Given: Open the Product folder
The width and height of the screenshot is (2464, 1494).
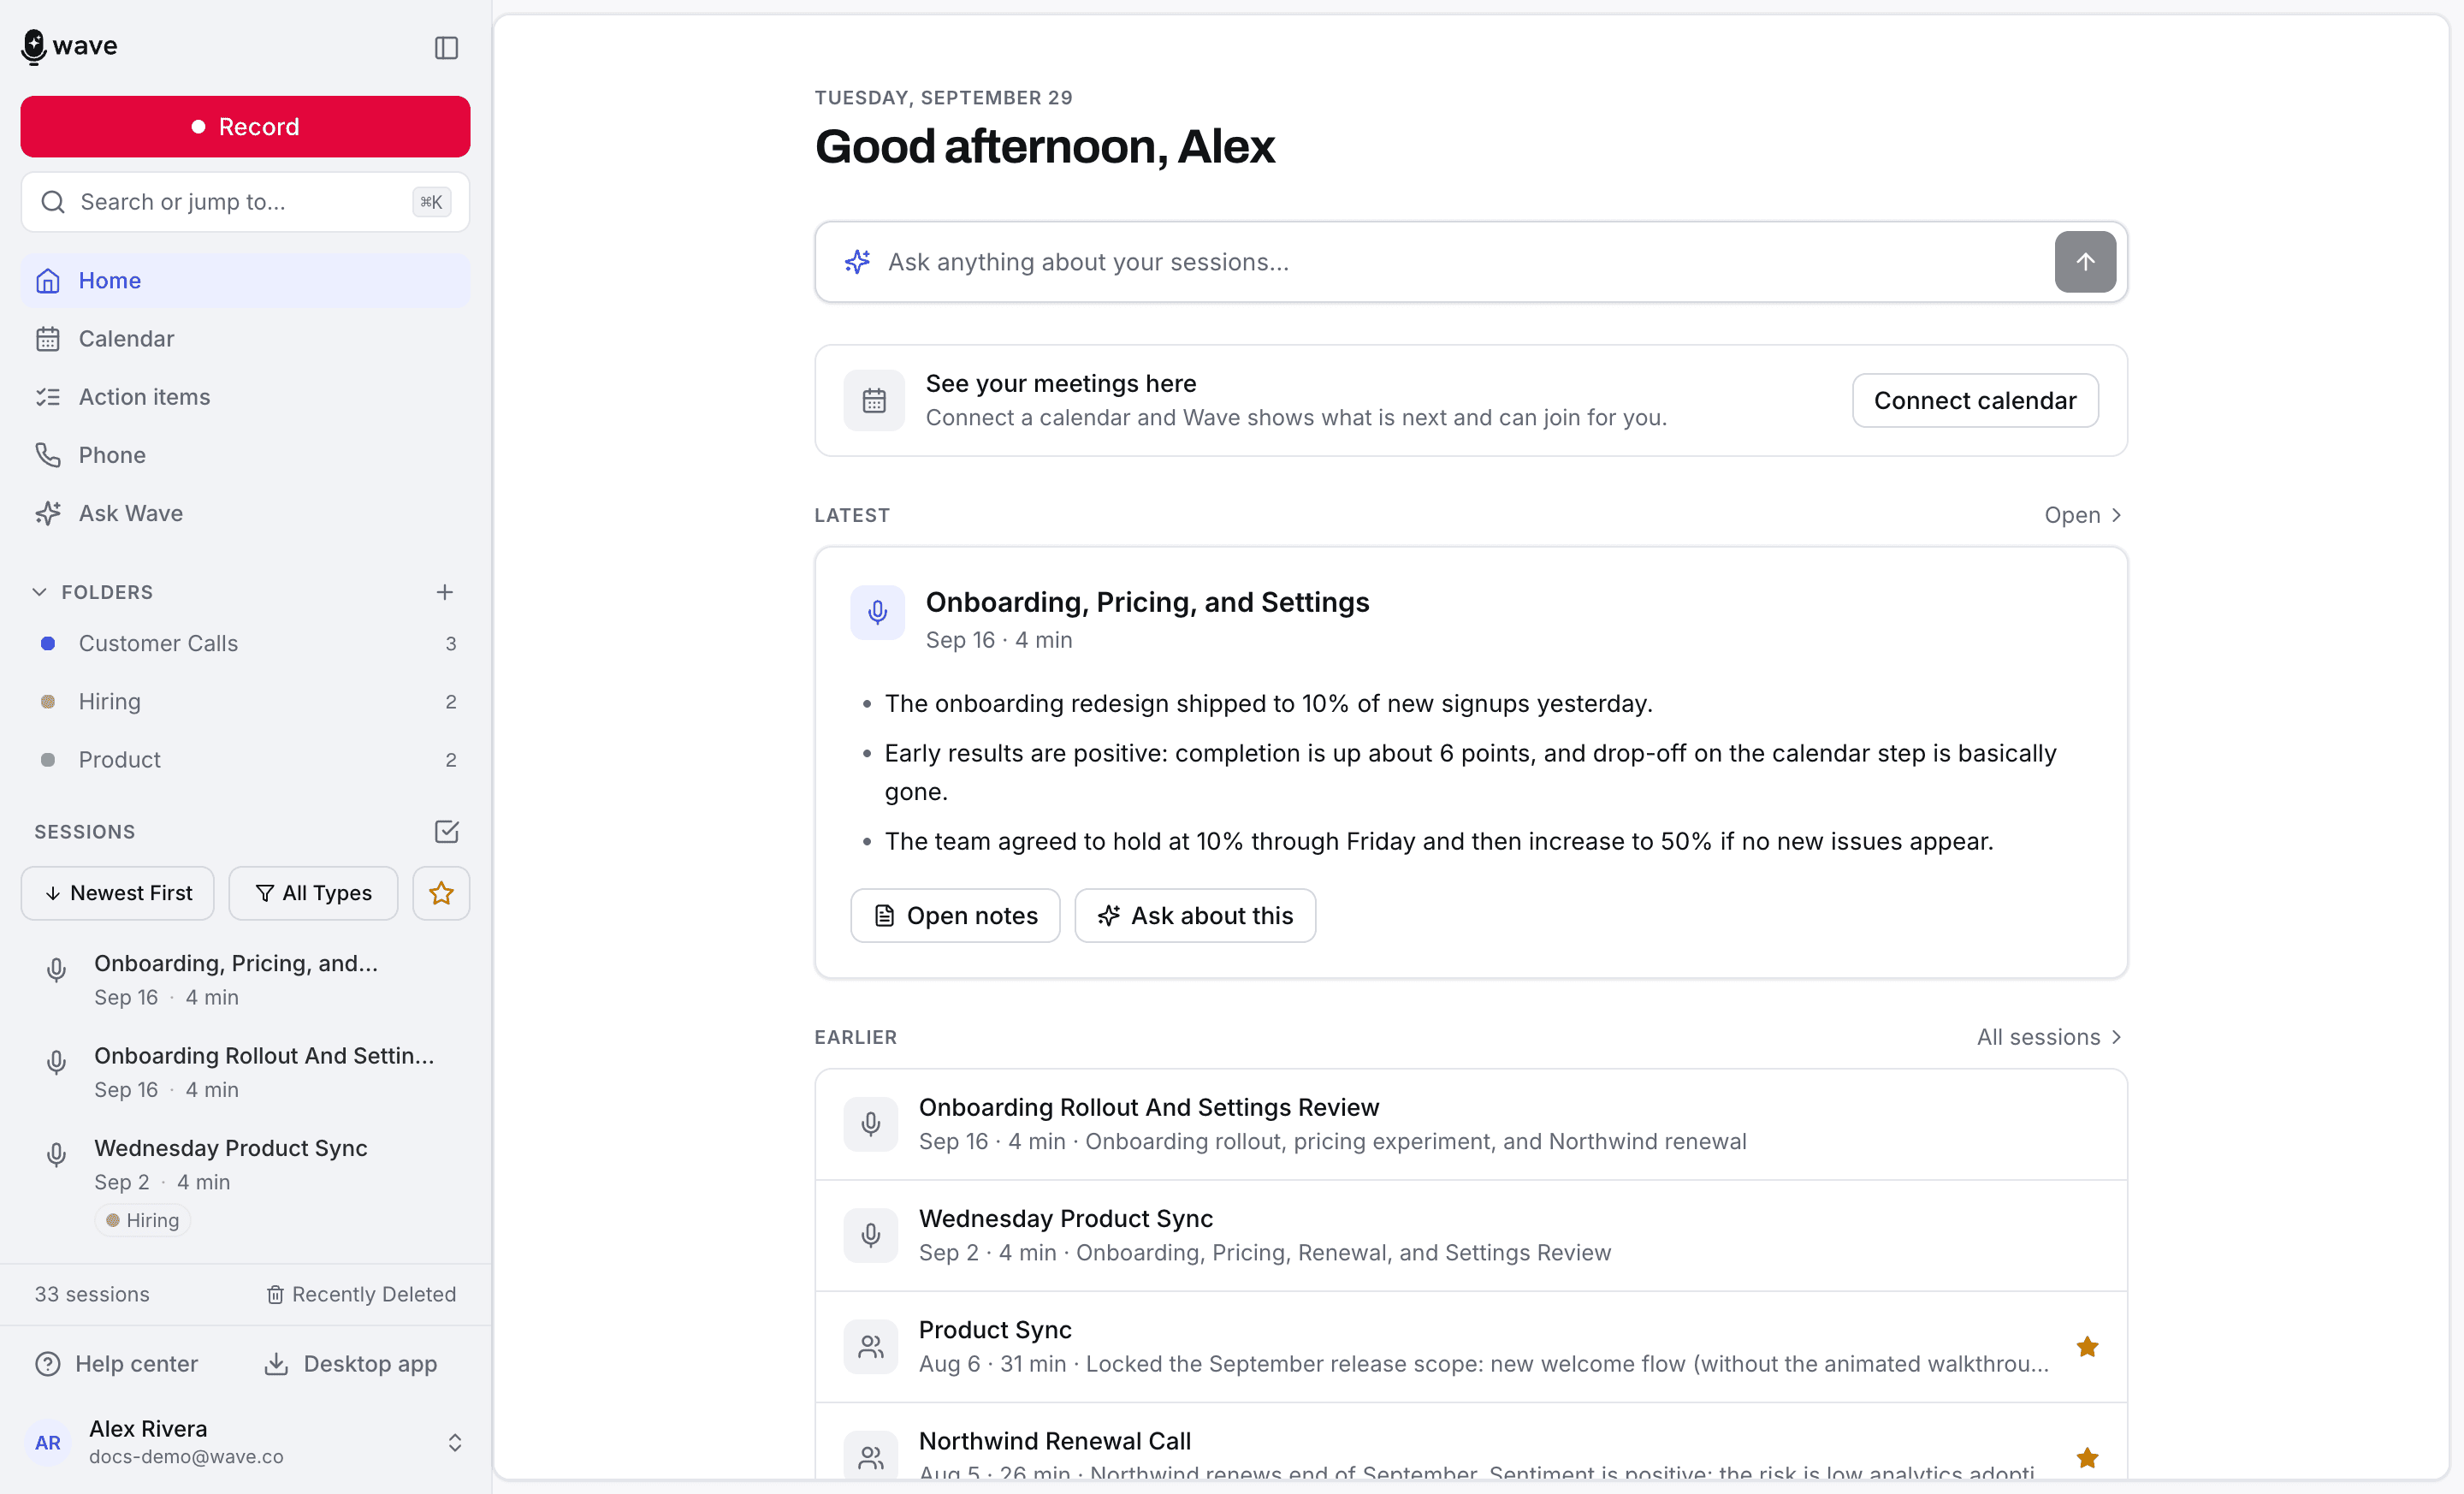Looking at the screenshot, I should click(245, 759).
